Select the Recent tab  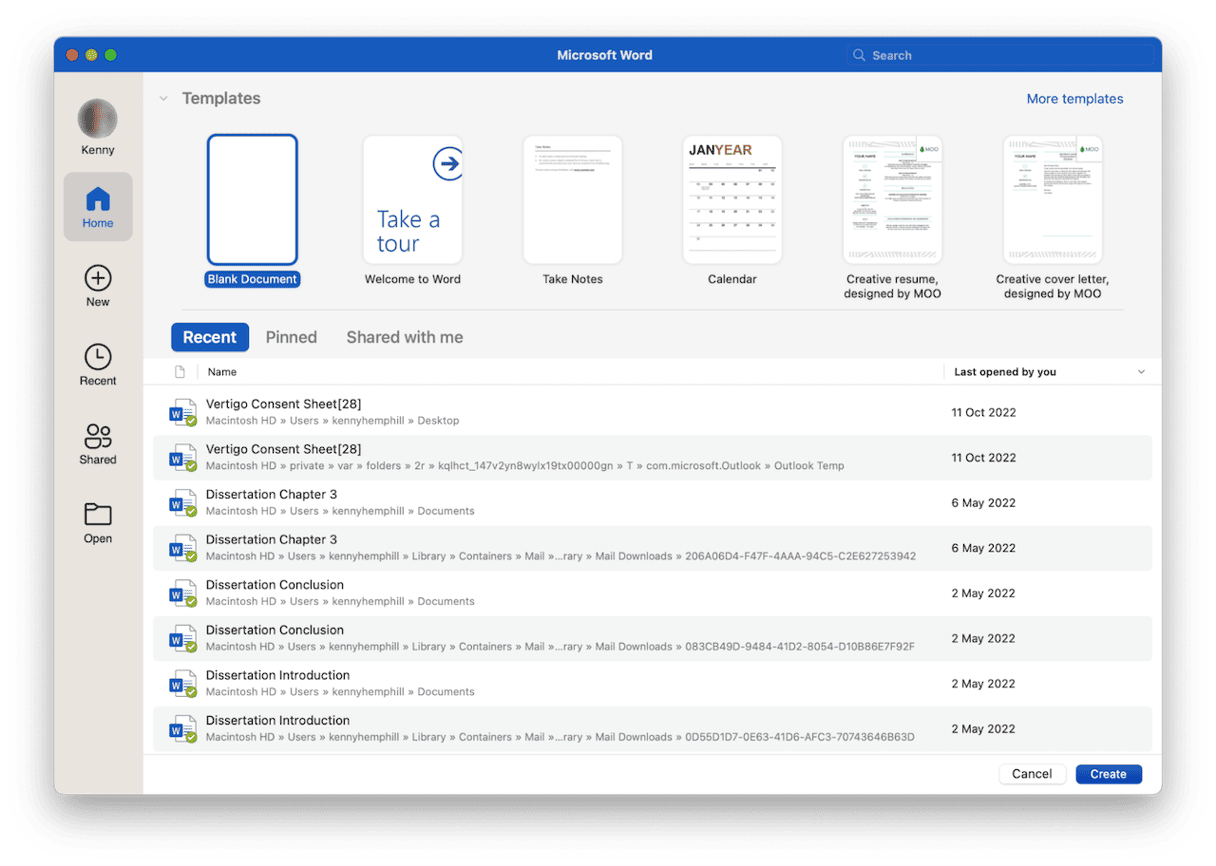[209, 338]
